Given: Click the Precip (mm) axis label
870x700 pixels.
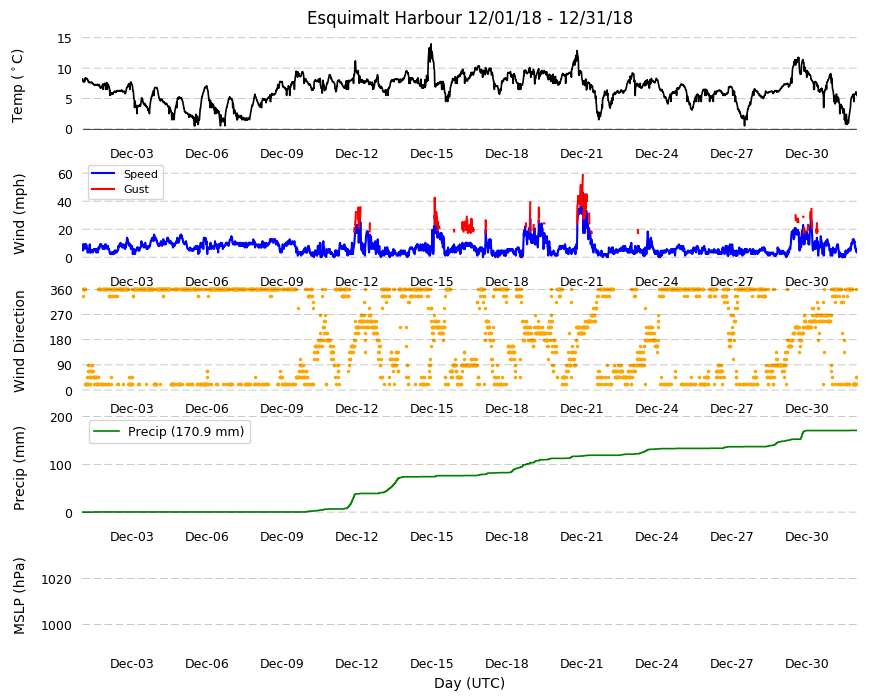Looking at the screenshot, I should pos(19,468).
